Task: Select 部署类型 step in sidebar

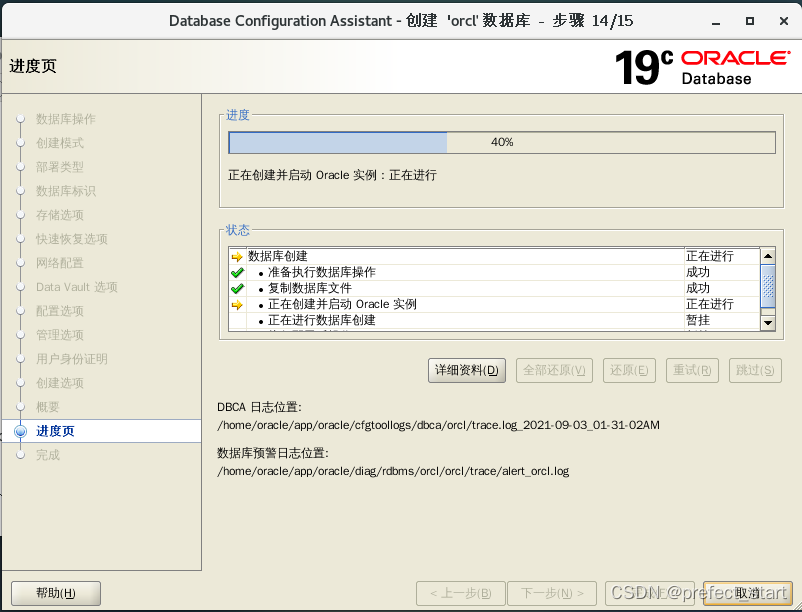Action: pyautogui.click(x=59, y=167)
